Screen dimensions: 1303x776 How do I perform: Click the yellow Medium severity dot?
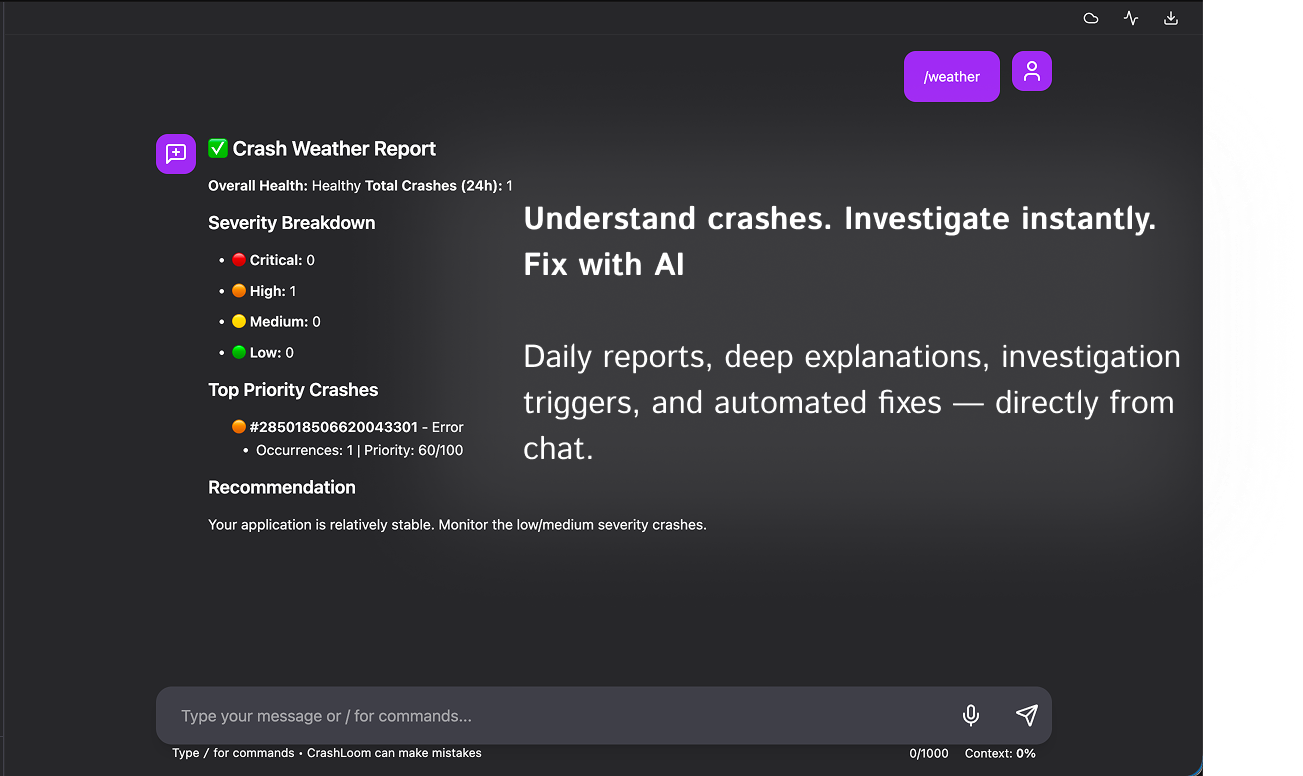coord(239,320)
